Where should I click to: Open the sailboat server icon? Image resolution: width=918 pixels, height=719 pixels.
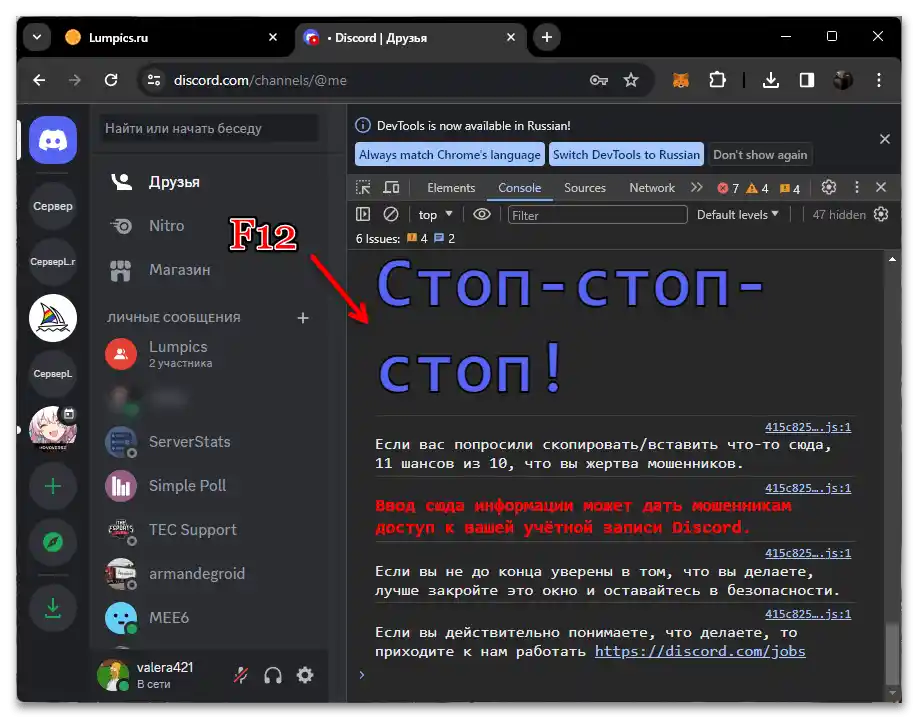pyautogui.click(x=53, y=319)
